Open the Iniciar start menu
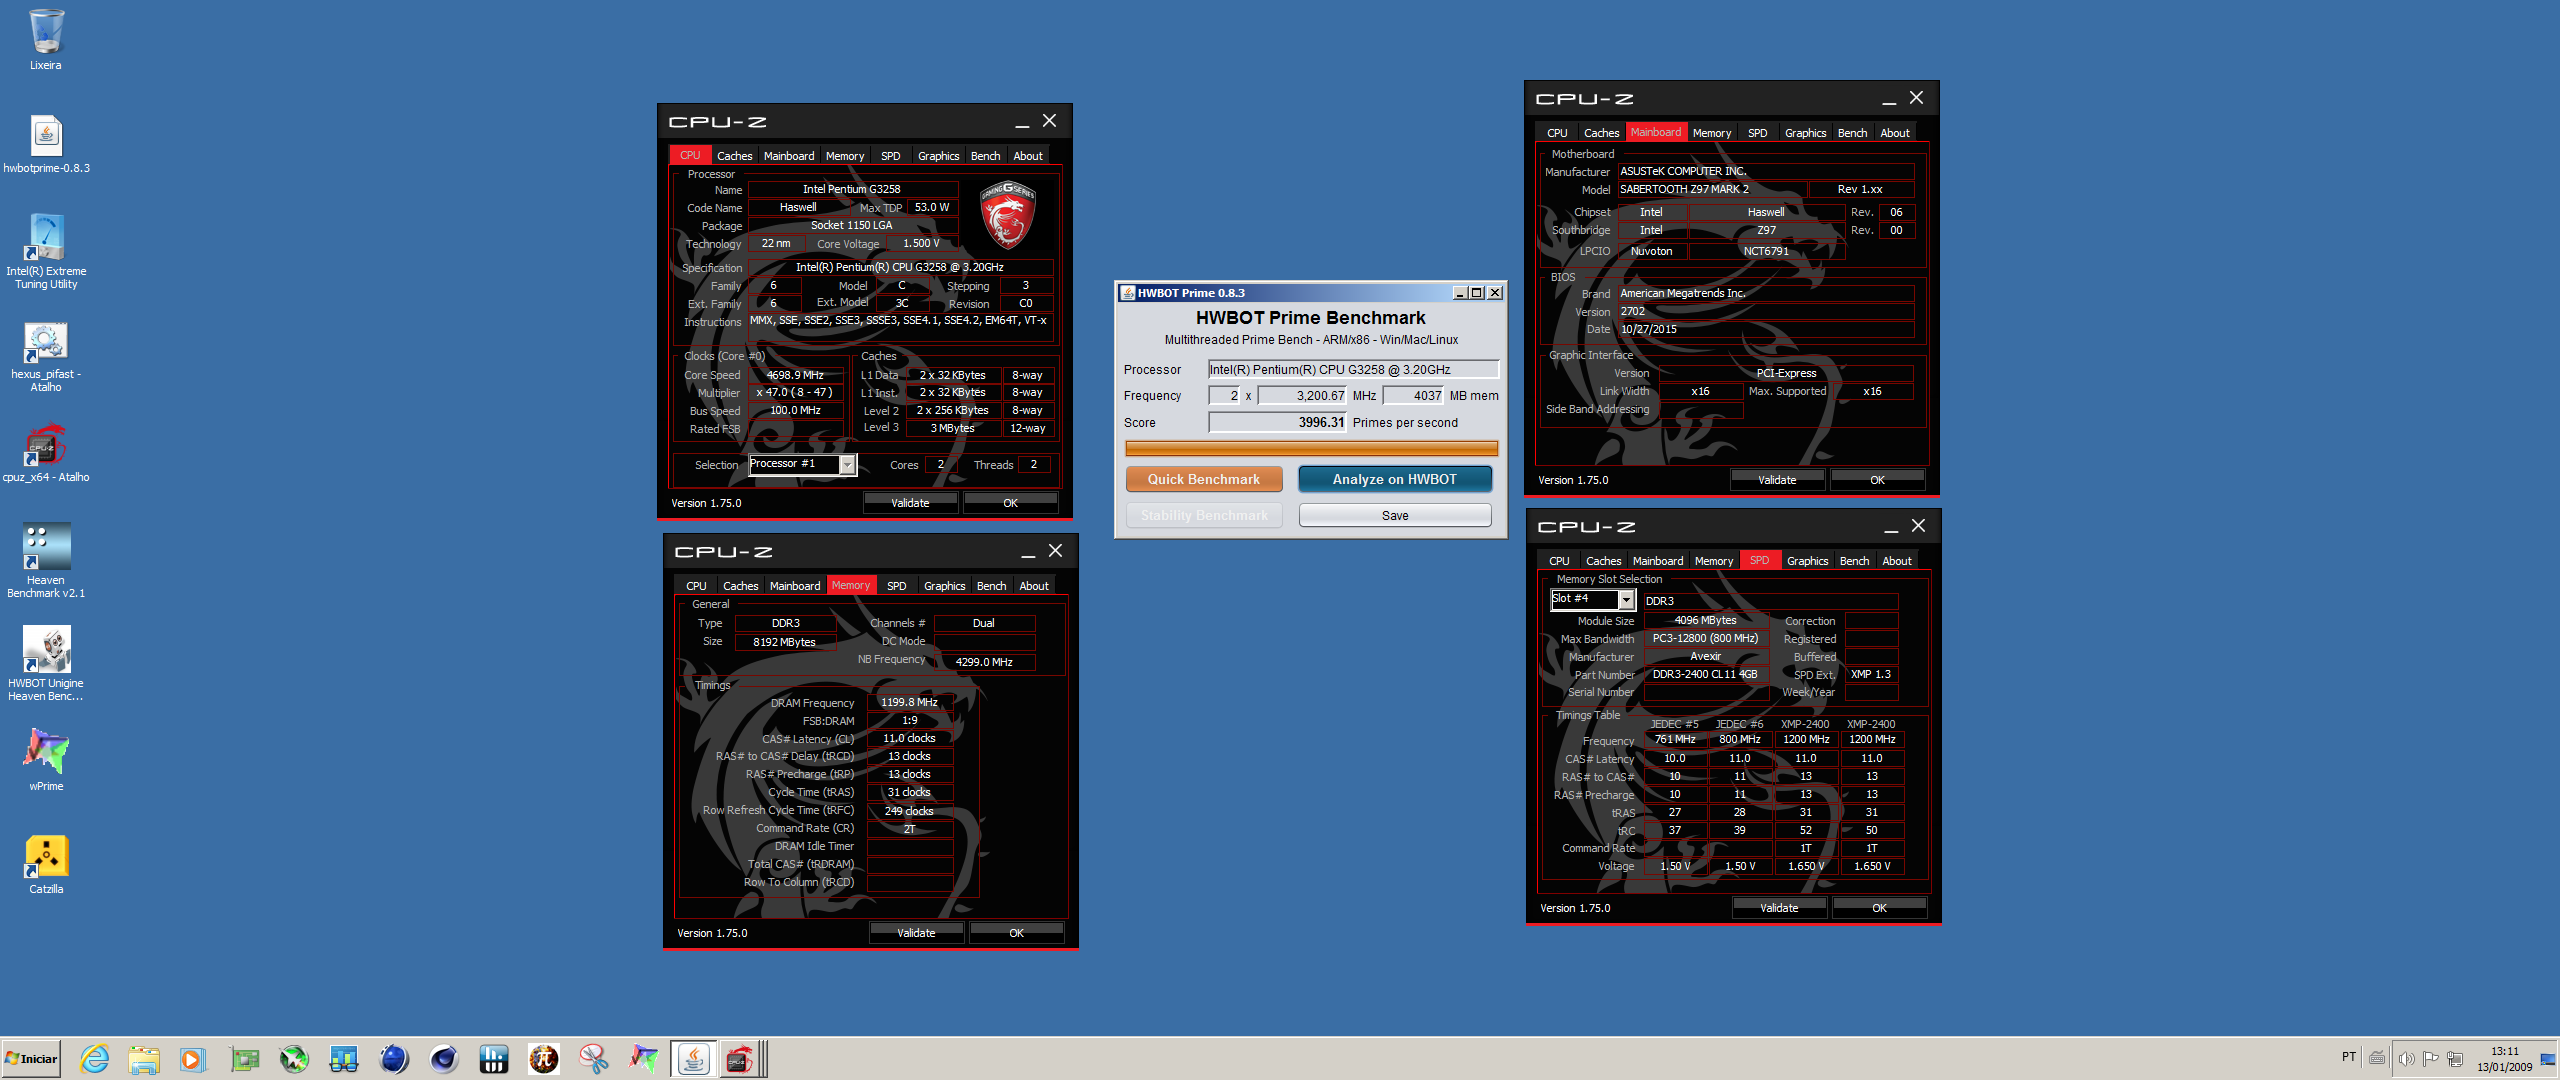The height and width of the screenshot is (1080, 2560). tap(31, 1059)
